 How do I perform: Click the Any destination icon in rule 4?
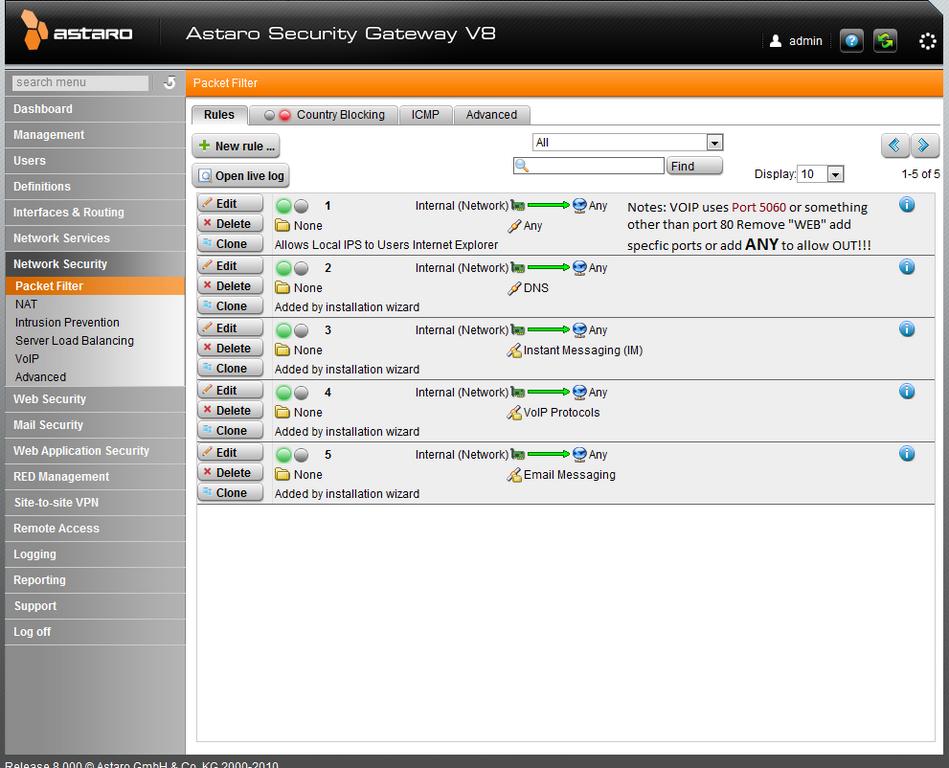[579, 392]
